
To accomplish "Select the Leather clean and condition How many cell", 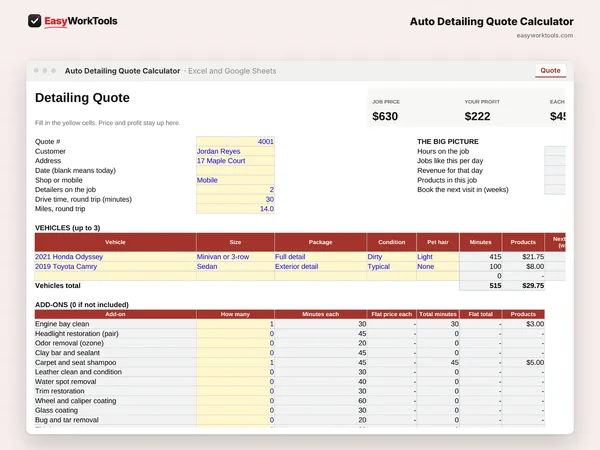I will pyautogui.click(x=235, y=372).
